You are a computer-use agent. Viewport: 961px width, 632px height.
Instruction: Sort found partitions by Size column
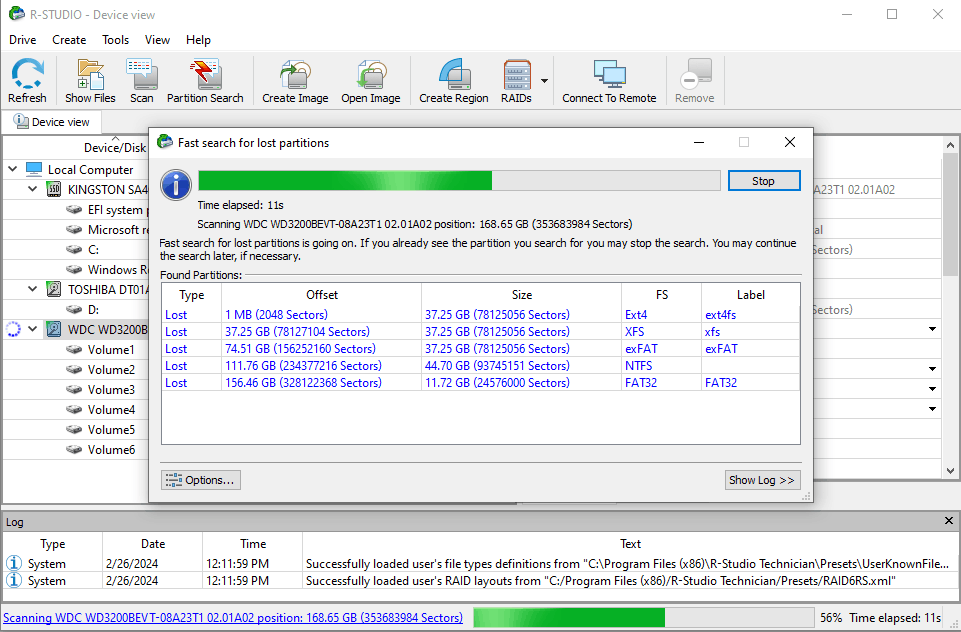tap(522, 295)
